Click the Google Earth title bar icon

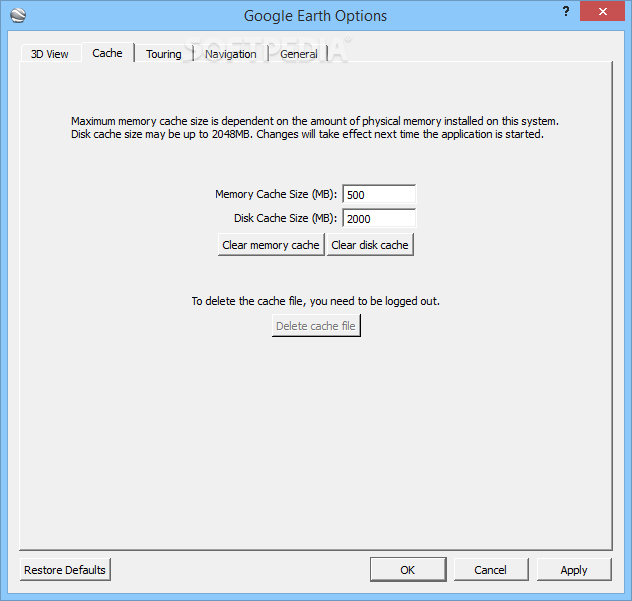[x=18, y=16]
